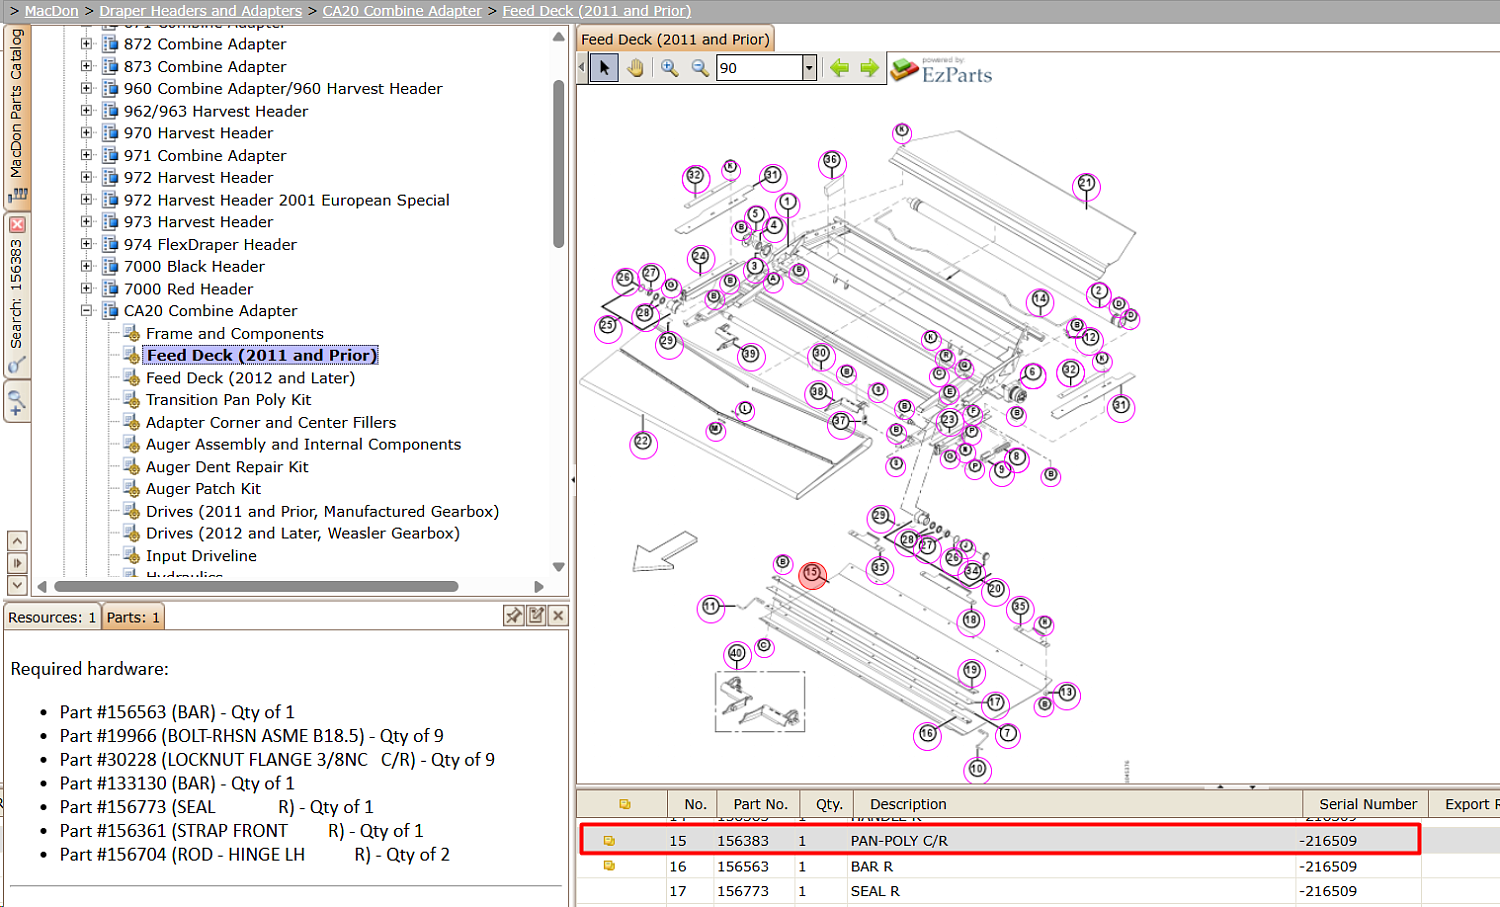The image size is (1500, 907).
Task: Follow the Feed Deck (2011 and Prior) breadcrumb
Action: pos(597,11)
